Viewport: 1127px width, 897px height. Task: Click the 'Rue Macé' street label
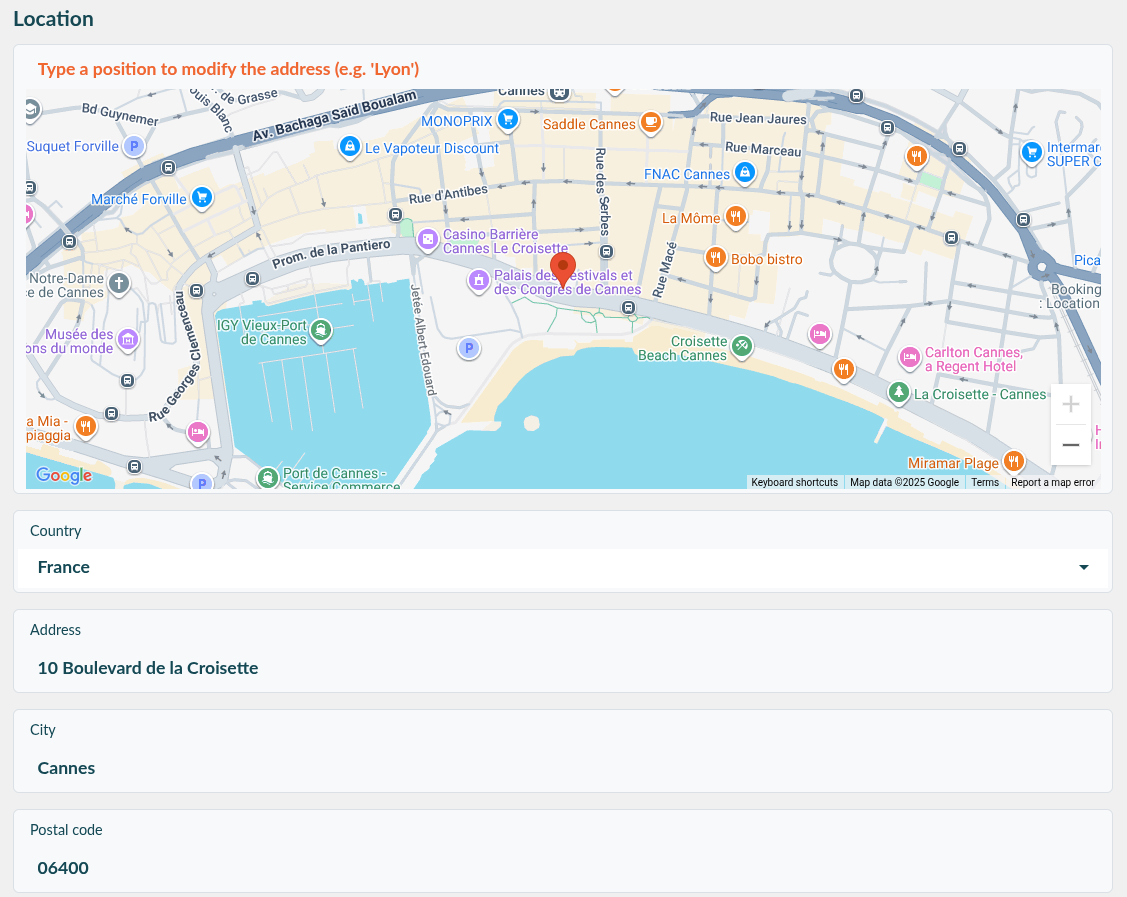point(664,270)
